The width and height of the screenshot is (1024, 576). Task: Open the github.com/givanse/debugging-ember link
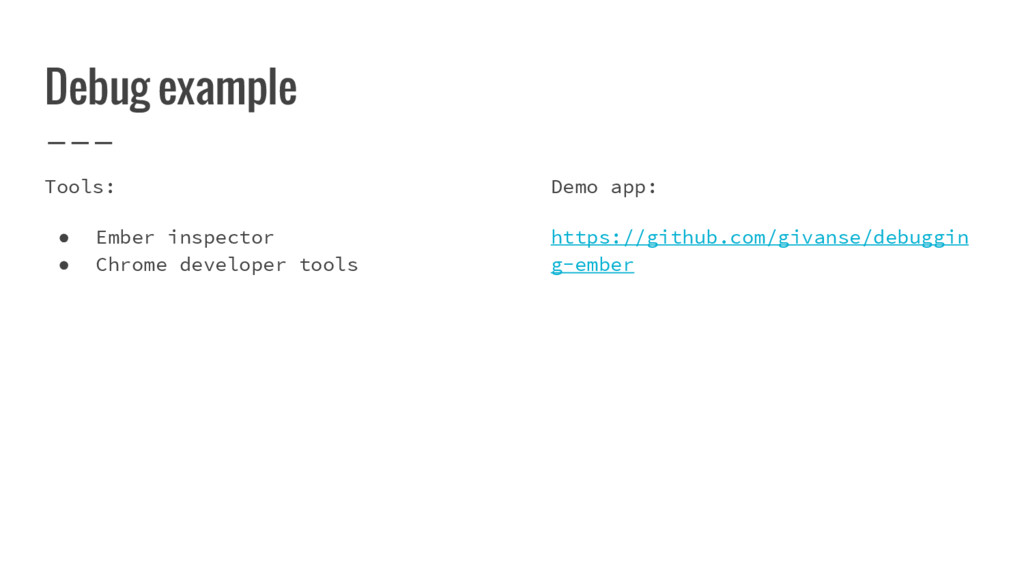760,238
